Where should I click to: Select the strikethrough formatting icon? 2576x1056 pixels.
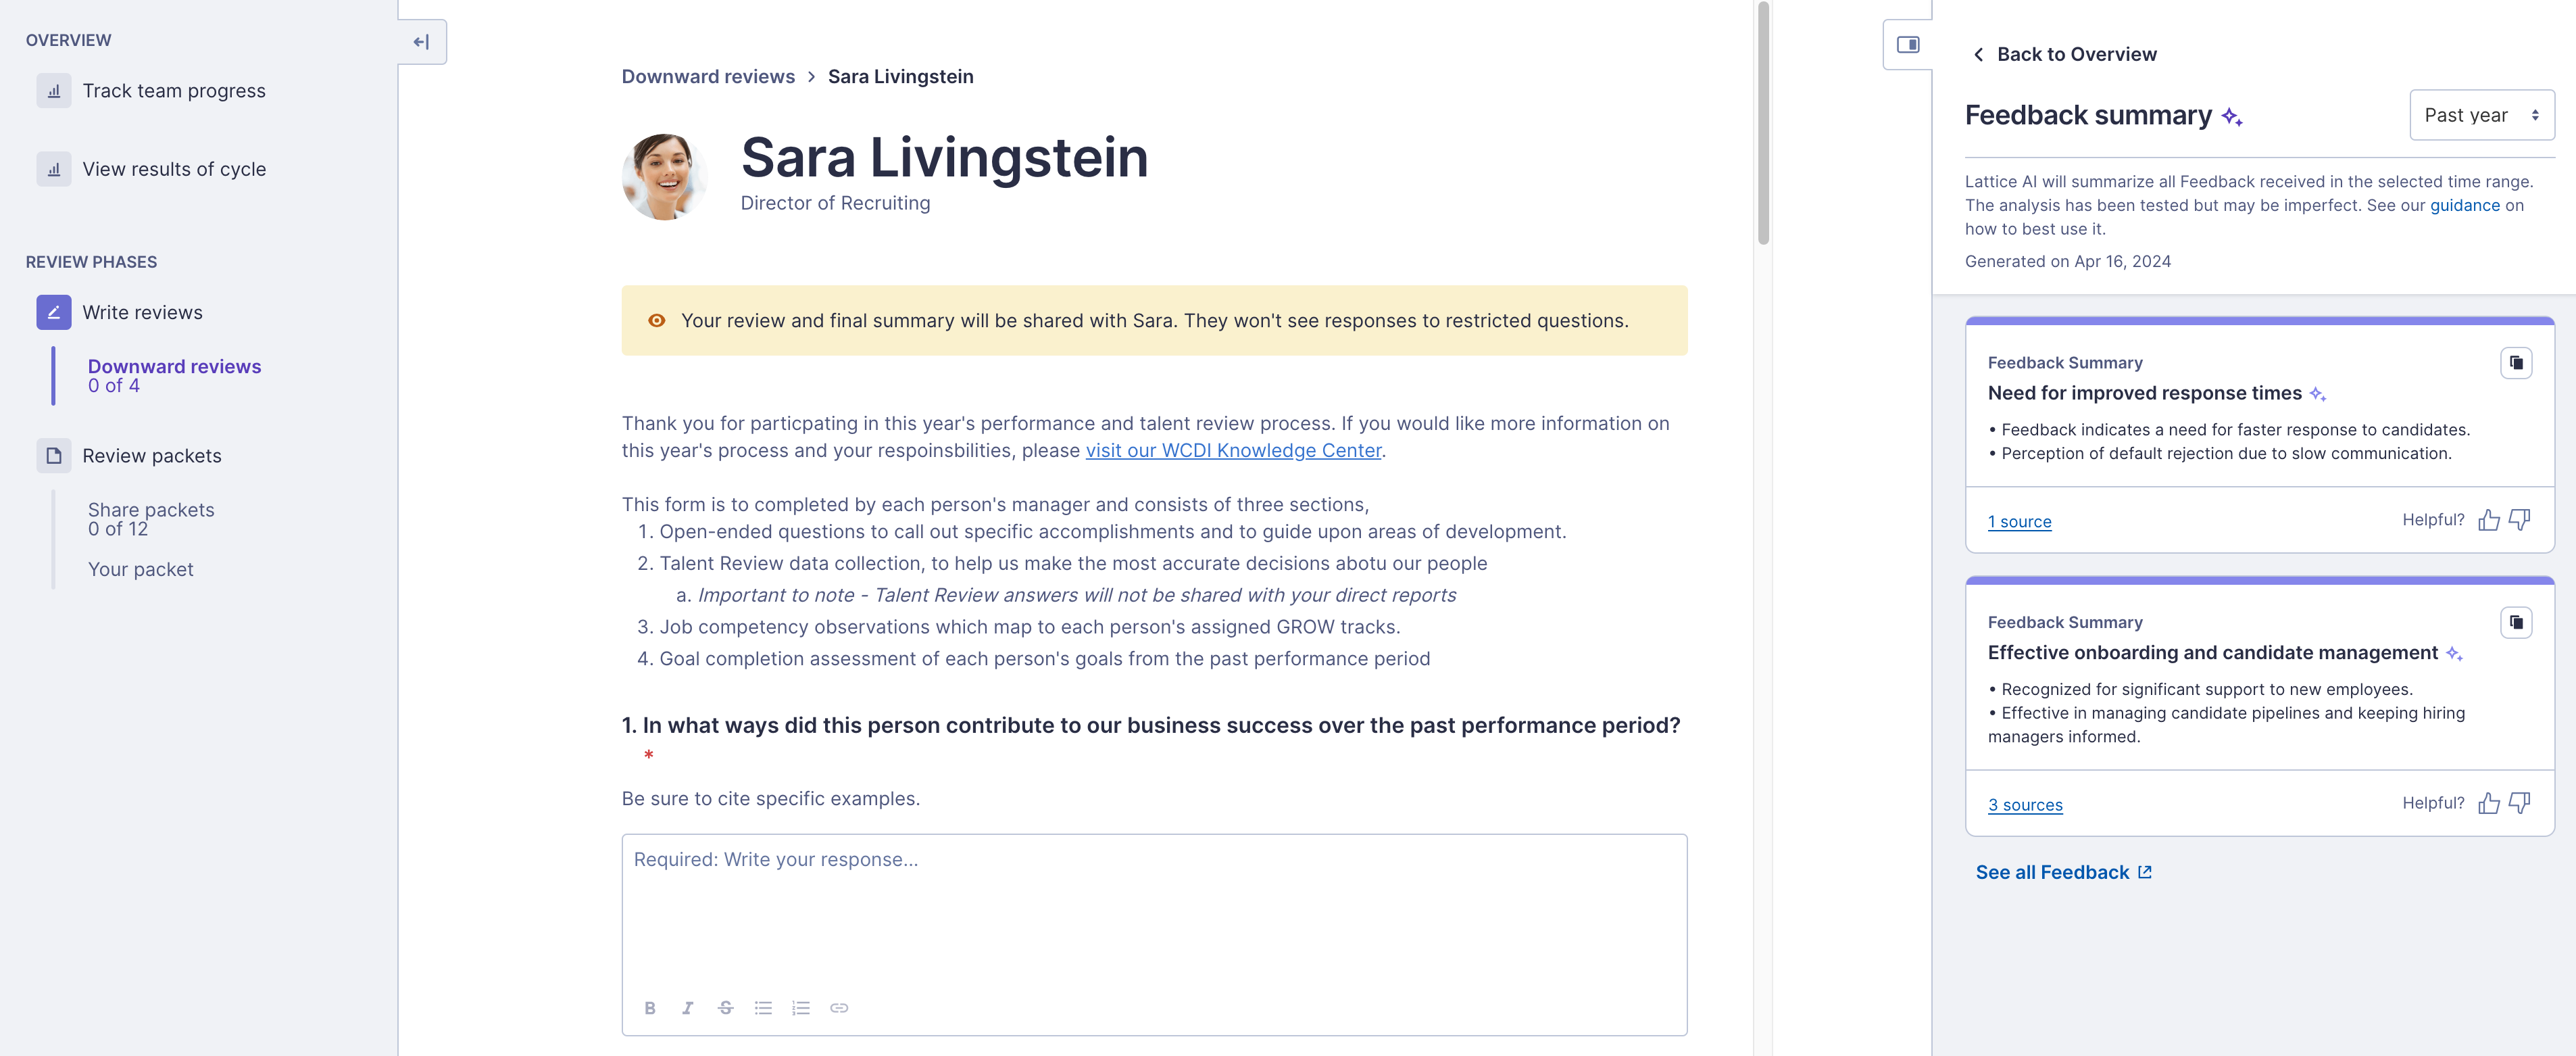(x=725, y=1008)
